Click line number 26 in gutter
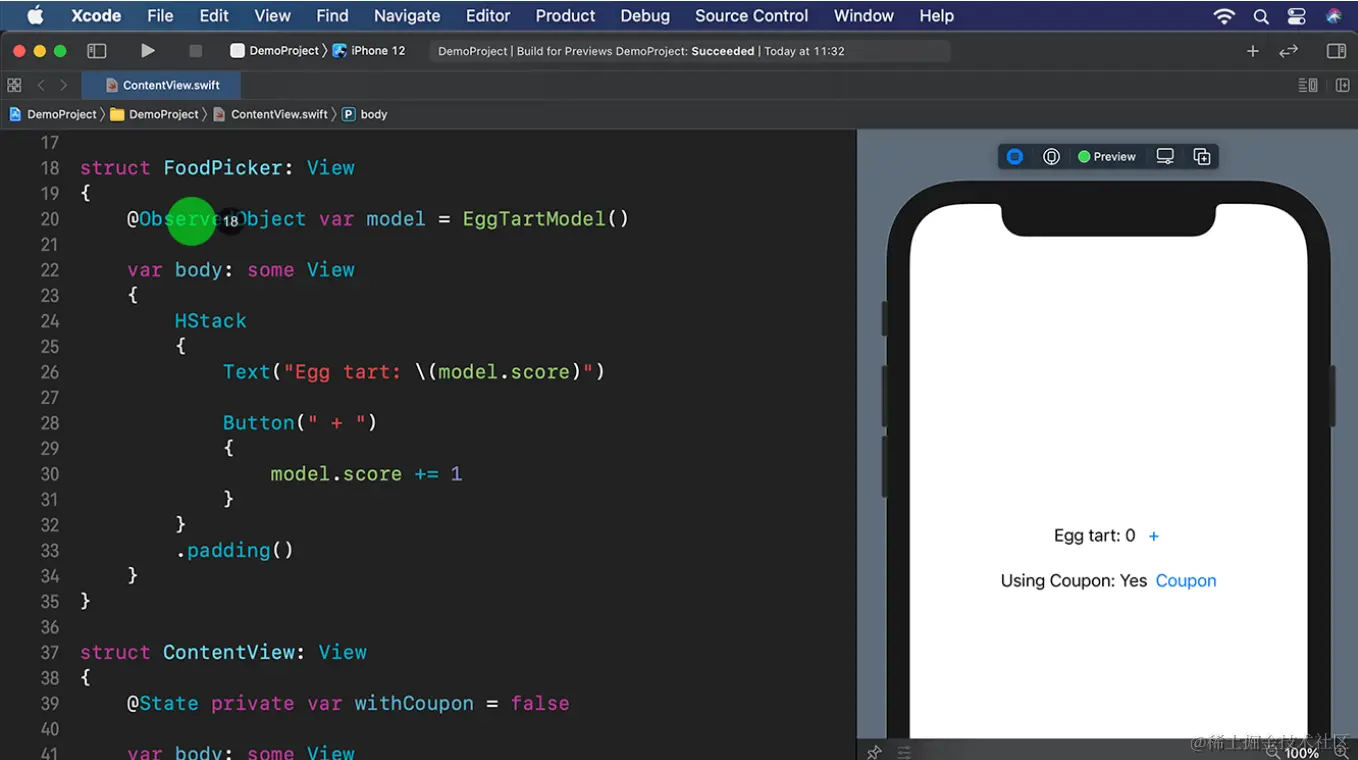 point(49,372)
